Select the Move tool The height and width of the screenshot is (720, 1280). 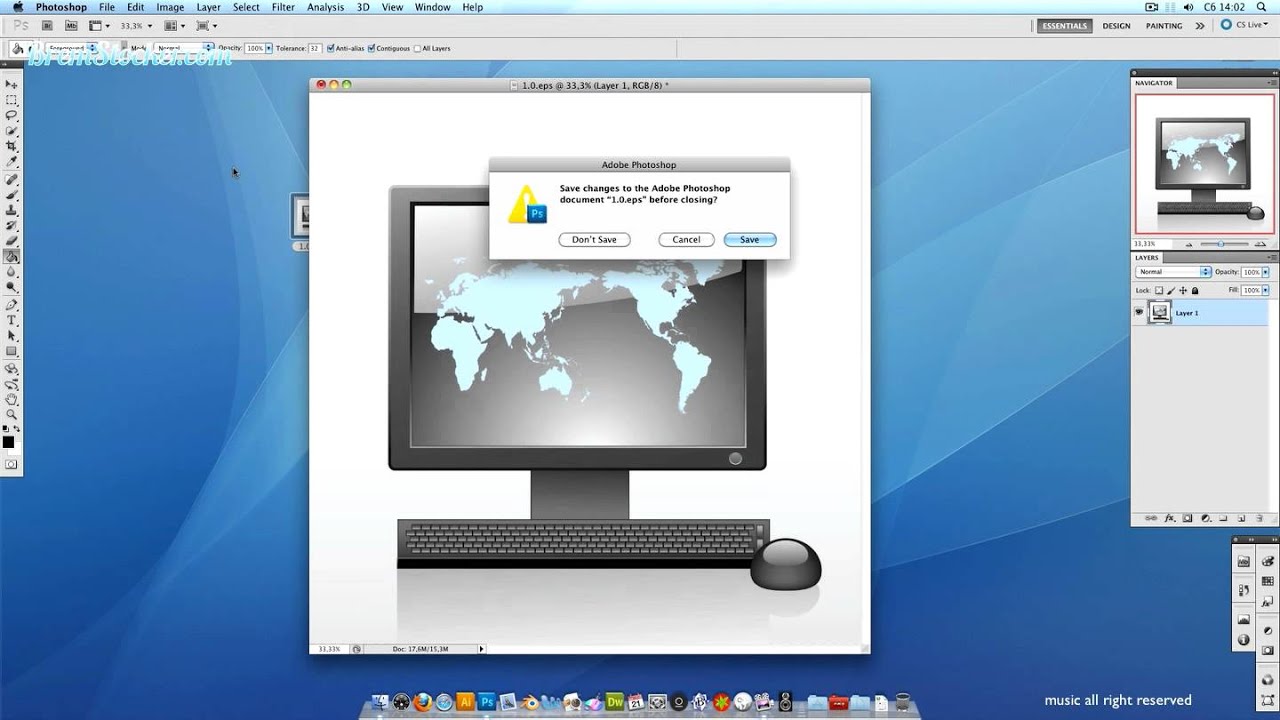coord(12,85)
